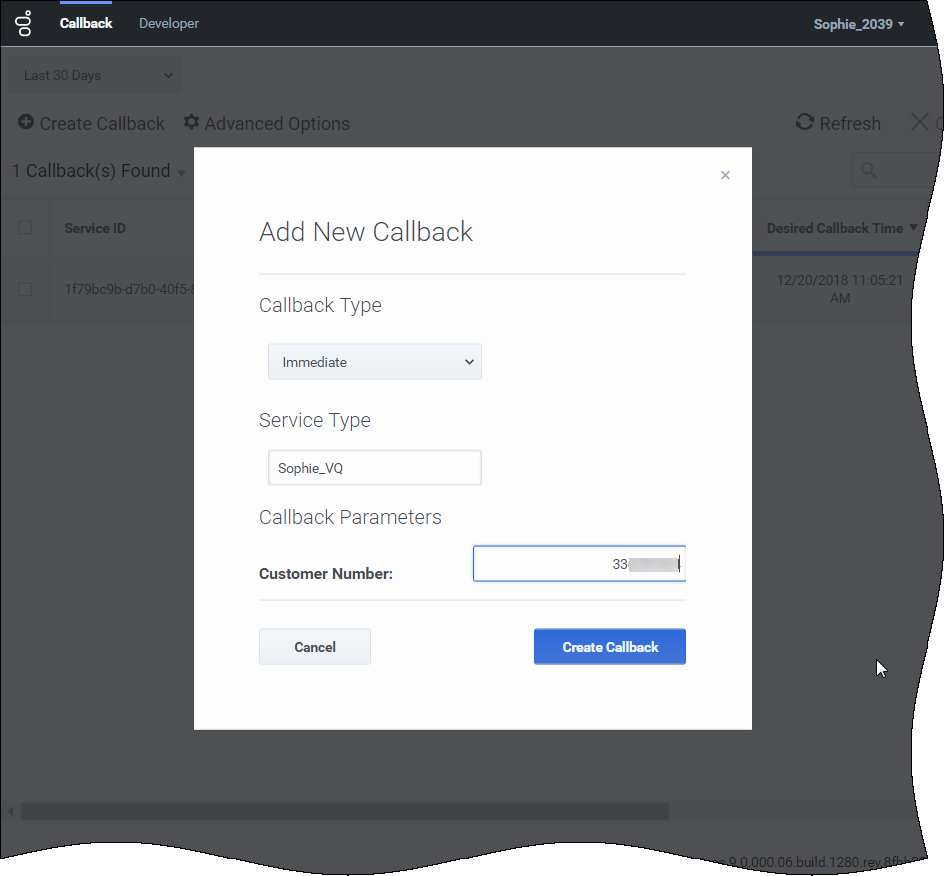Click the Advanced Options gear icon
Screen dimensions: 945x876
pos(192,123)
